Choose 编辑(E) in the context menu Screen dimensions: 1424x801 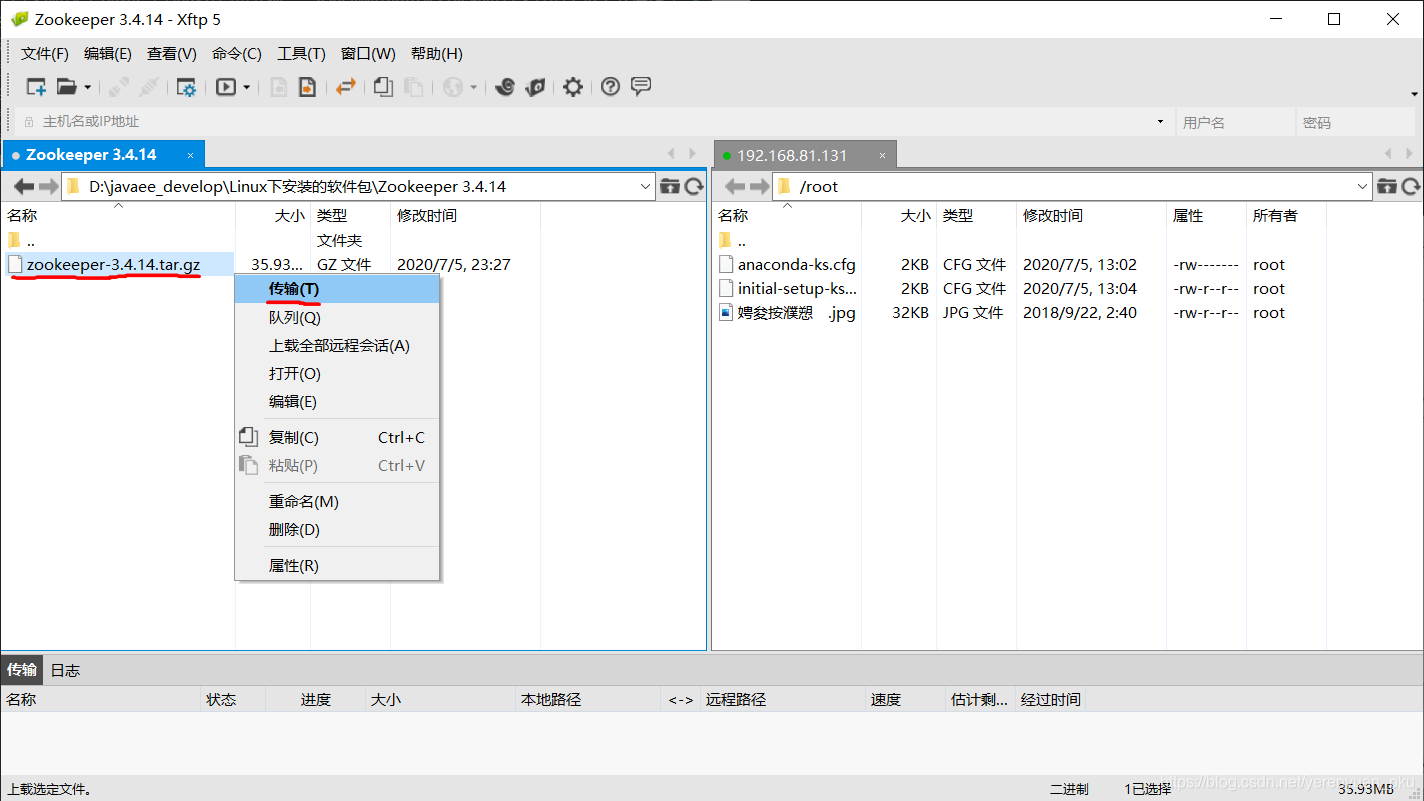pyautogui.click(x=337, y=401)
